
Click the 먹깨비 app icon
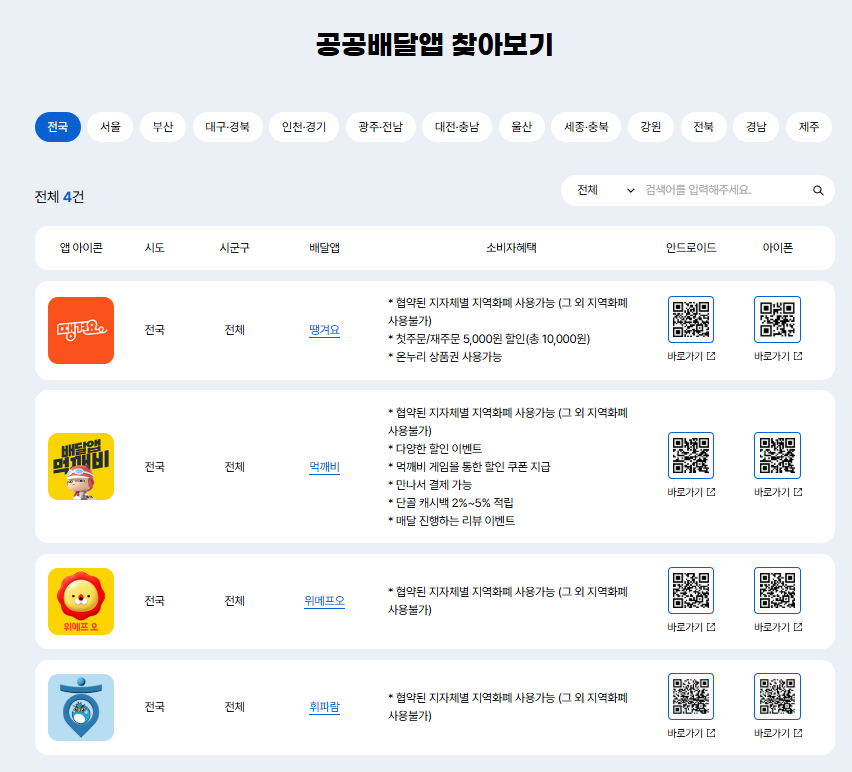80,466
